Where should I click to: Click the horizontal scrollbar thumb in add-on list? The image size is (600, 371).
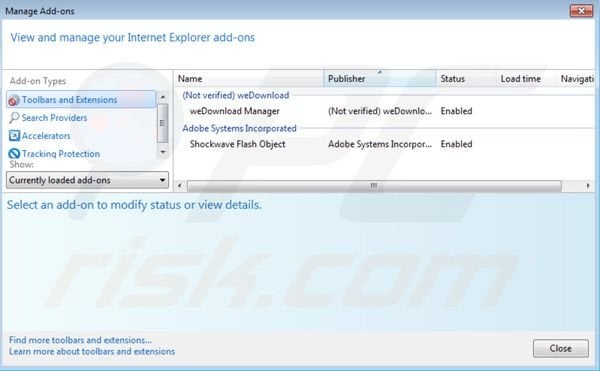(374, 186)
